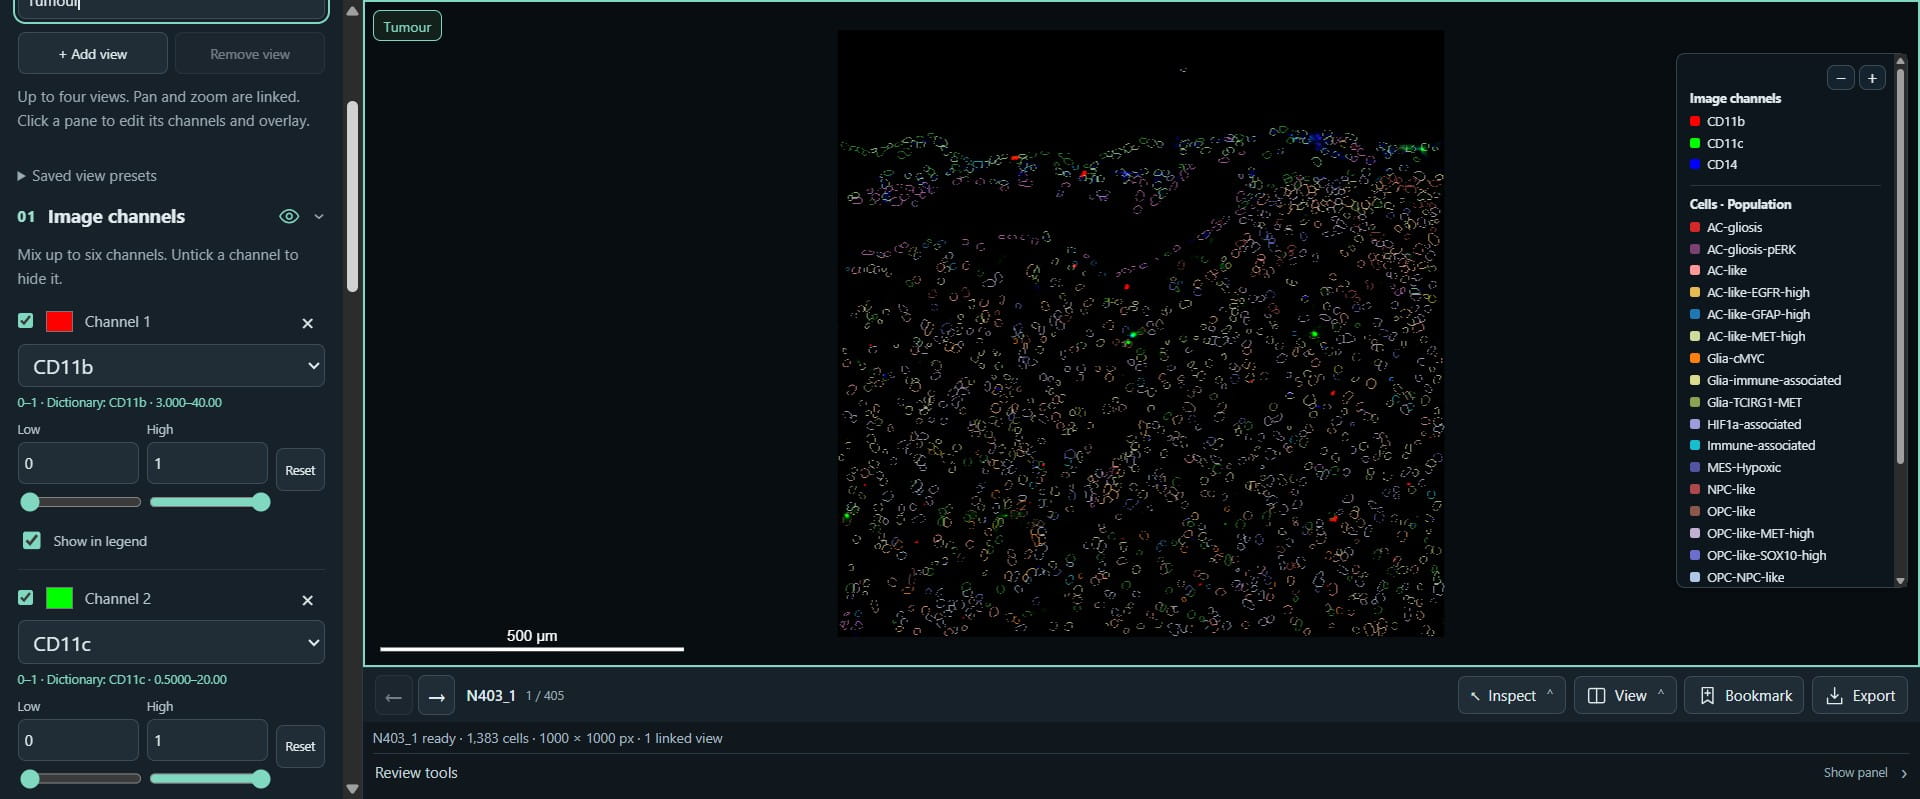Open Channel 1 red color swatch
The width and height of the screenshot is (1920, 799).
(59, 322)
